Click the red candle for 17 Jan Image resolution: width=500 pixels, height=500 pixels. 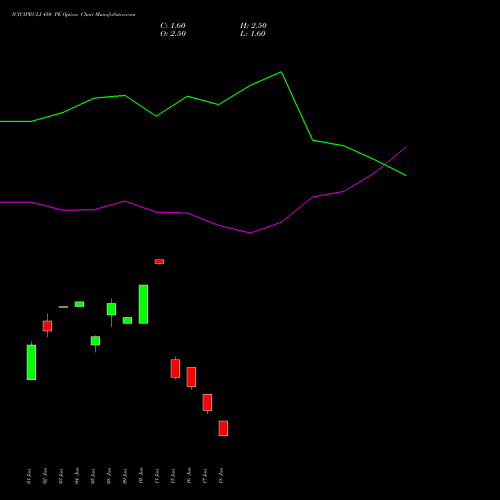(x=207, y=402)
